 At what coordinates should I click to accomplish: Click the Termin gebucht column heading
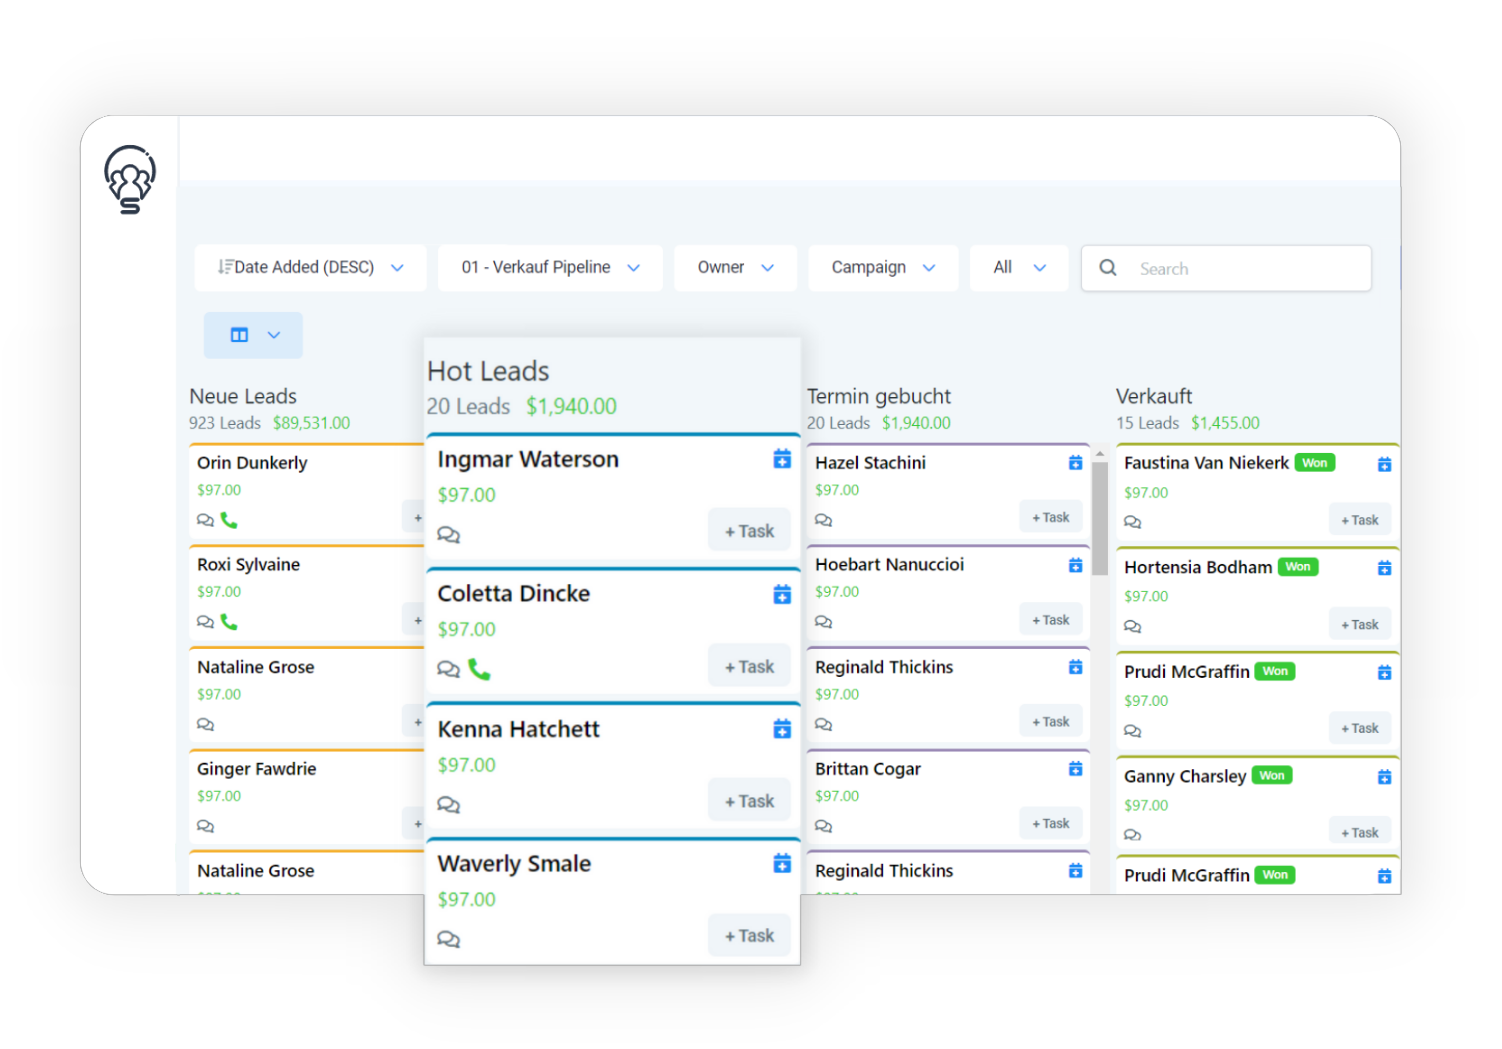(879, 396)
